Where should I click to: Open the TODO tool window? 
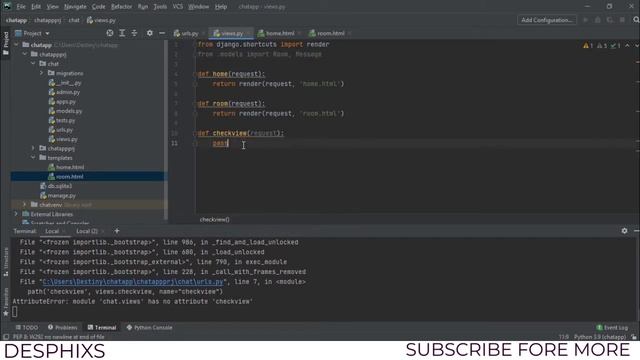27,327
